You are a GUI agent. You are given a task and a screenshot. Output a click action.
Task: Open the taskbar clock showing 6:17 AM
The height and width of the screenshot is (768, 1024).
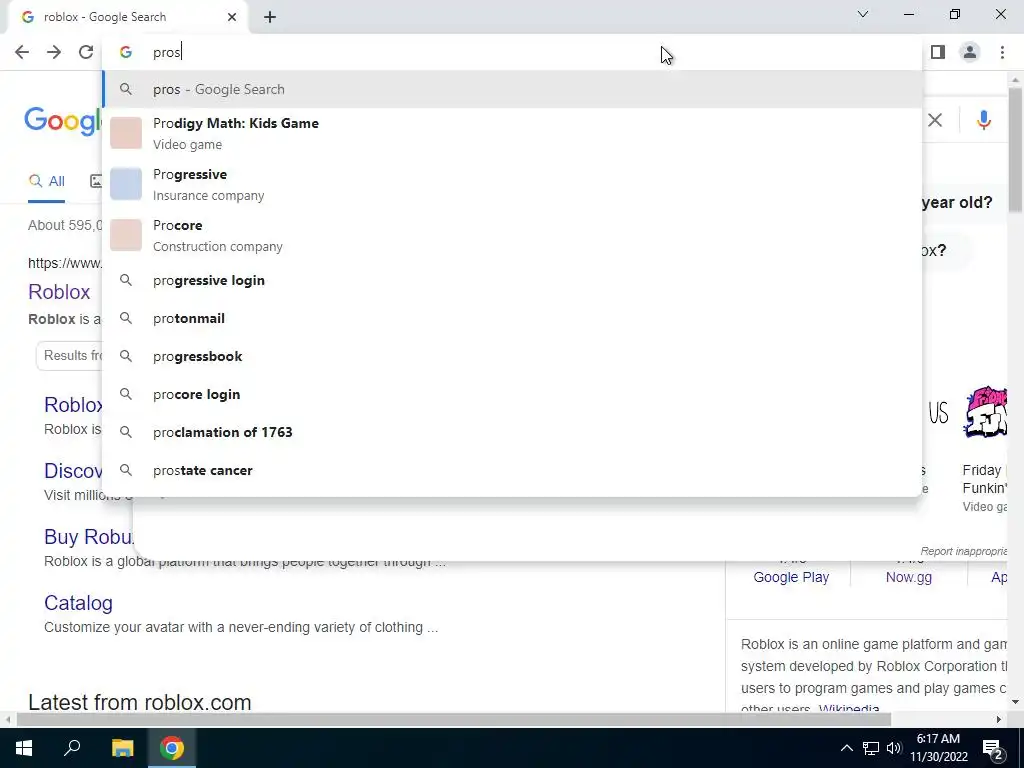(938, 748)
